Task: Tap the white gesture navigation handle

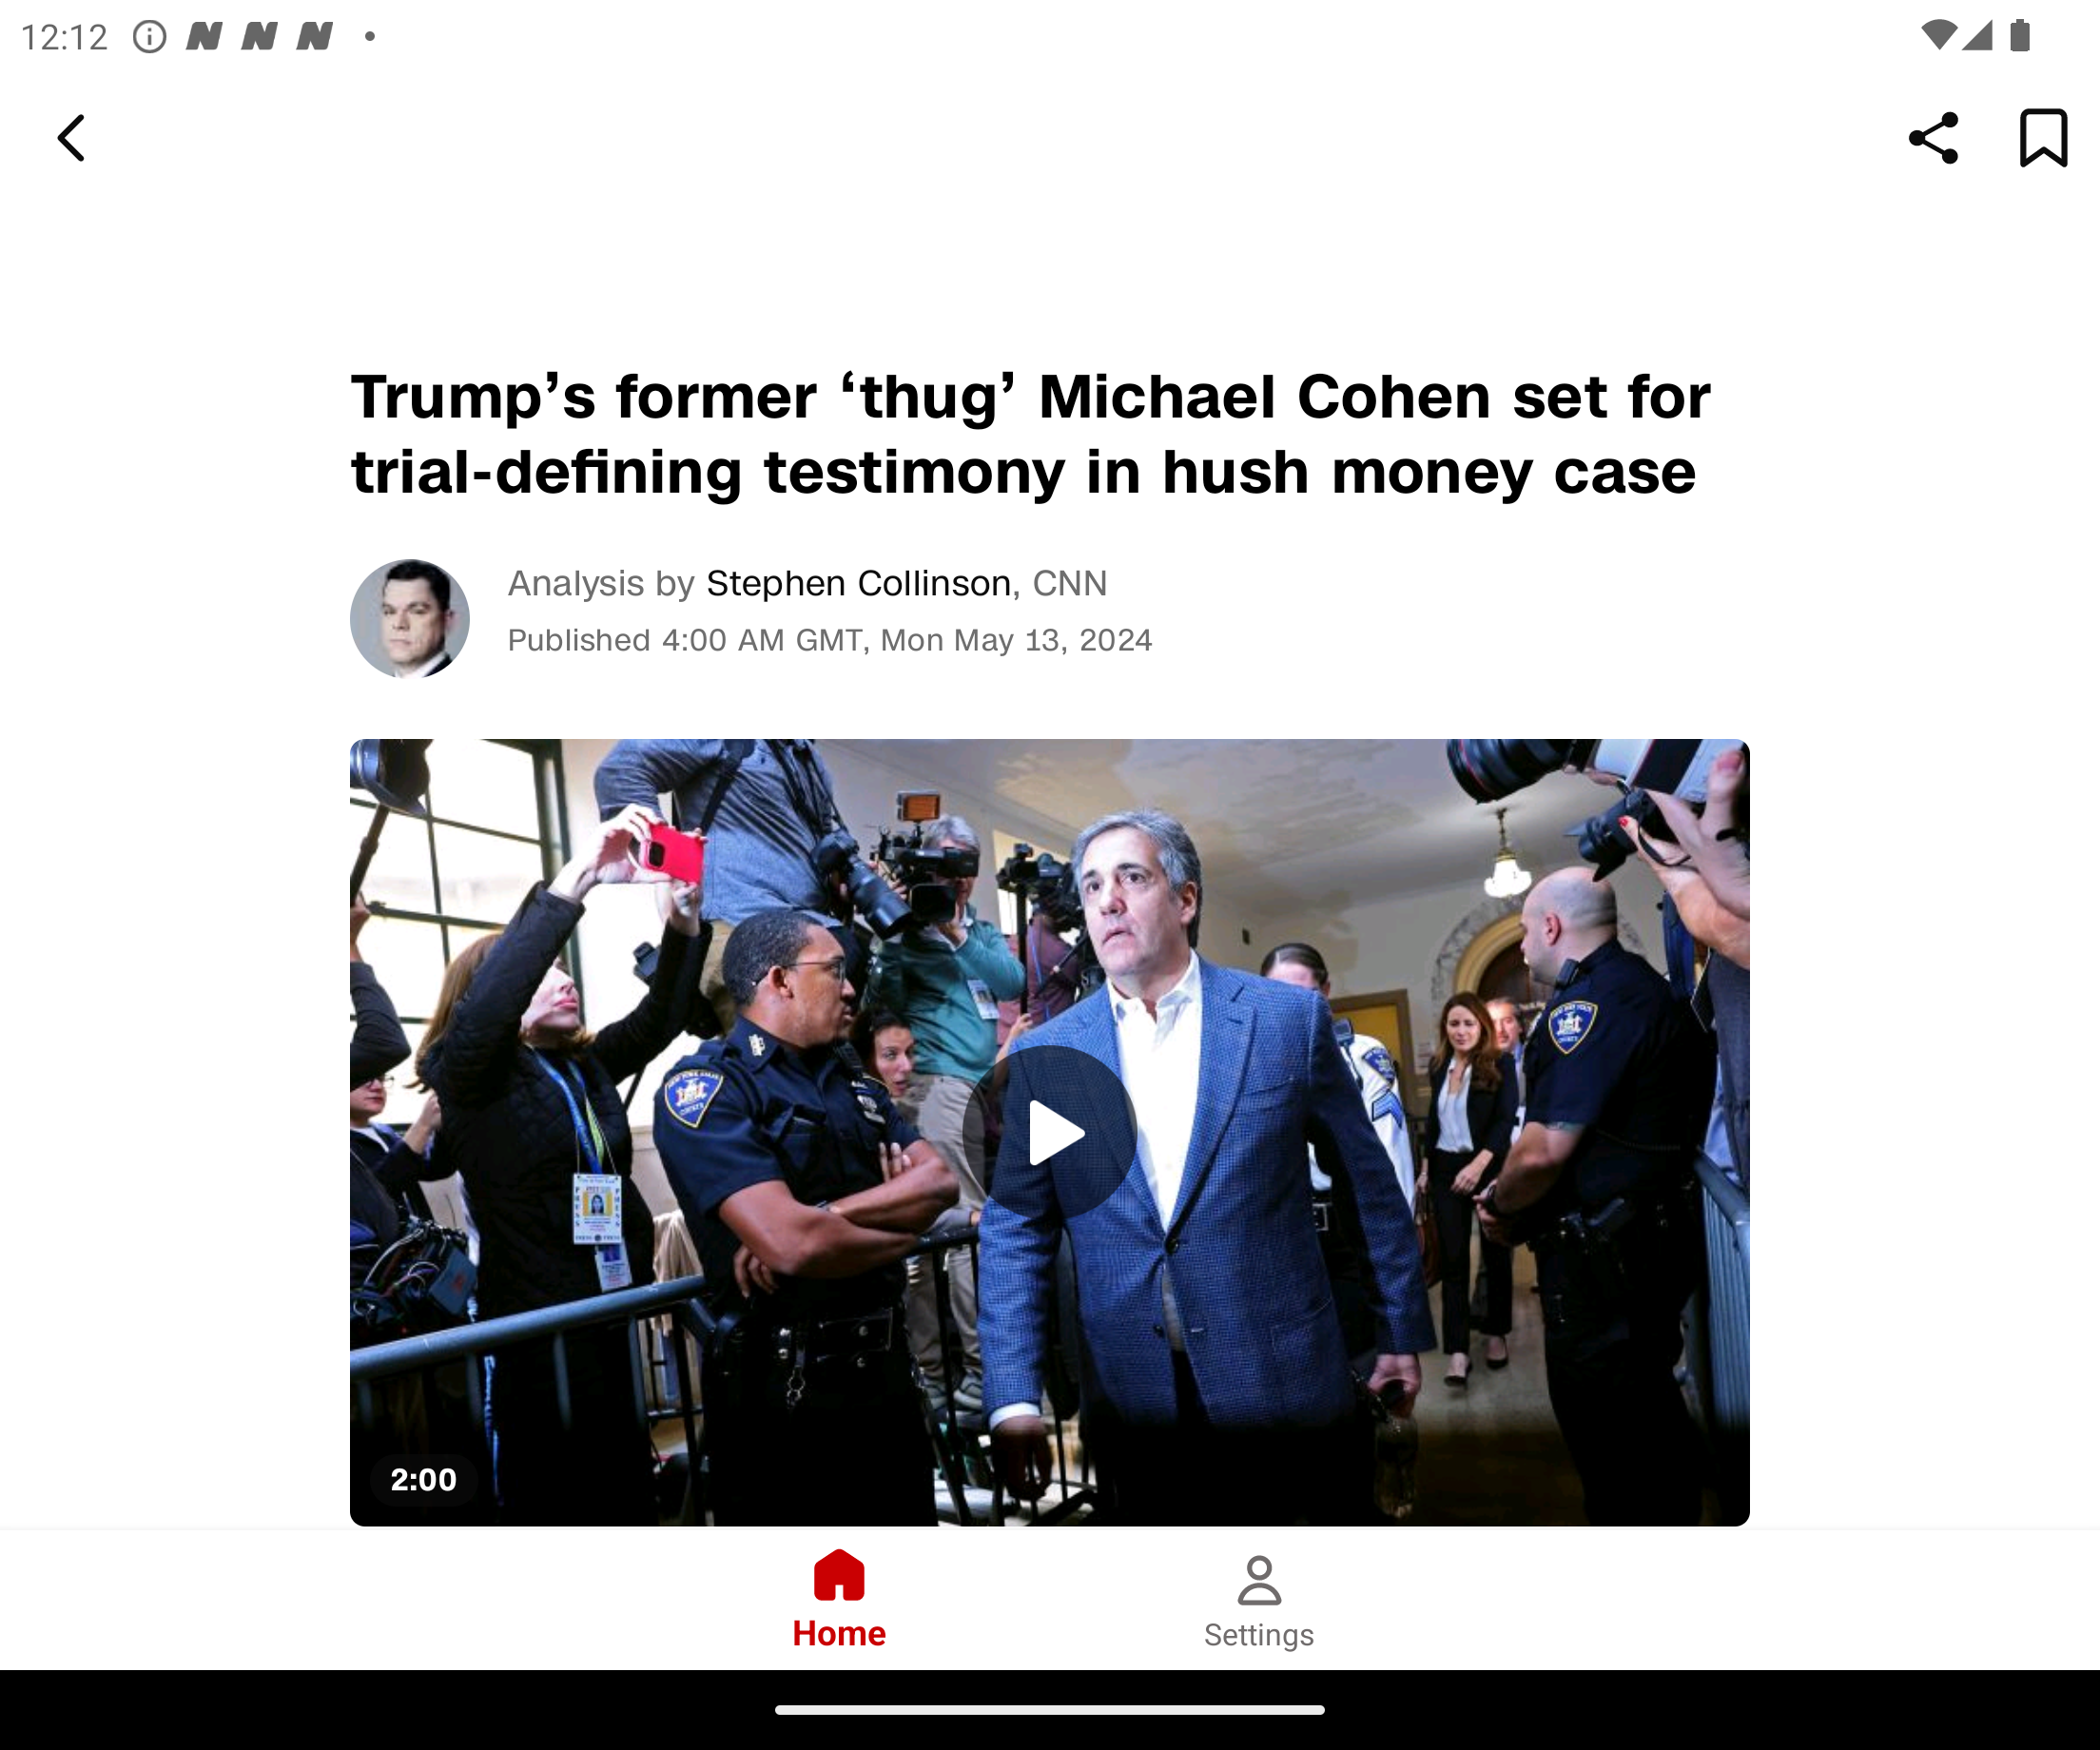Action: [x=1050, y=1710]
